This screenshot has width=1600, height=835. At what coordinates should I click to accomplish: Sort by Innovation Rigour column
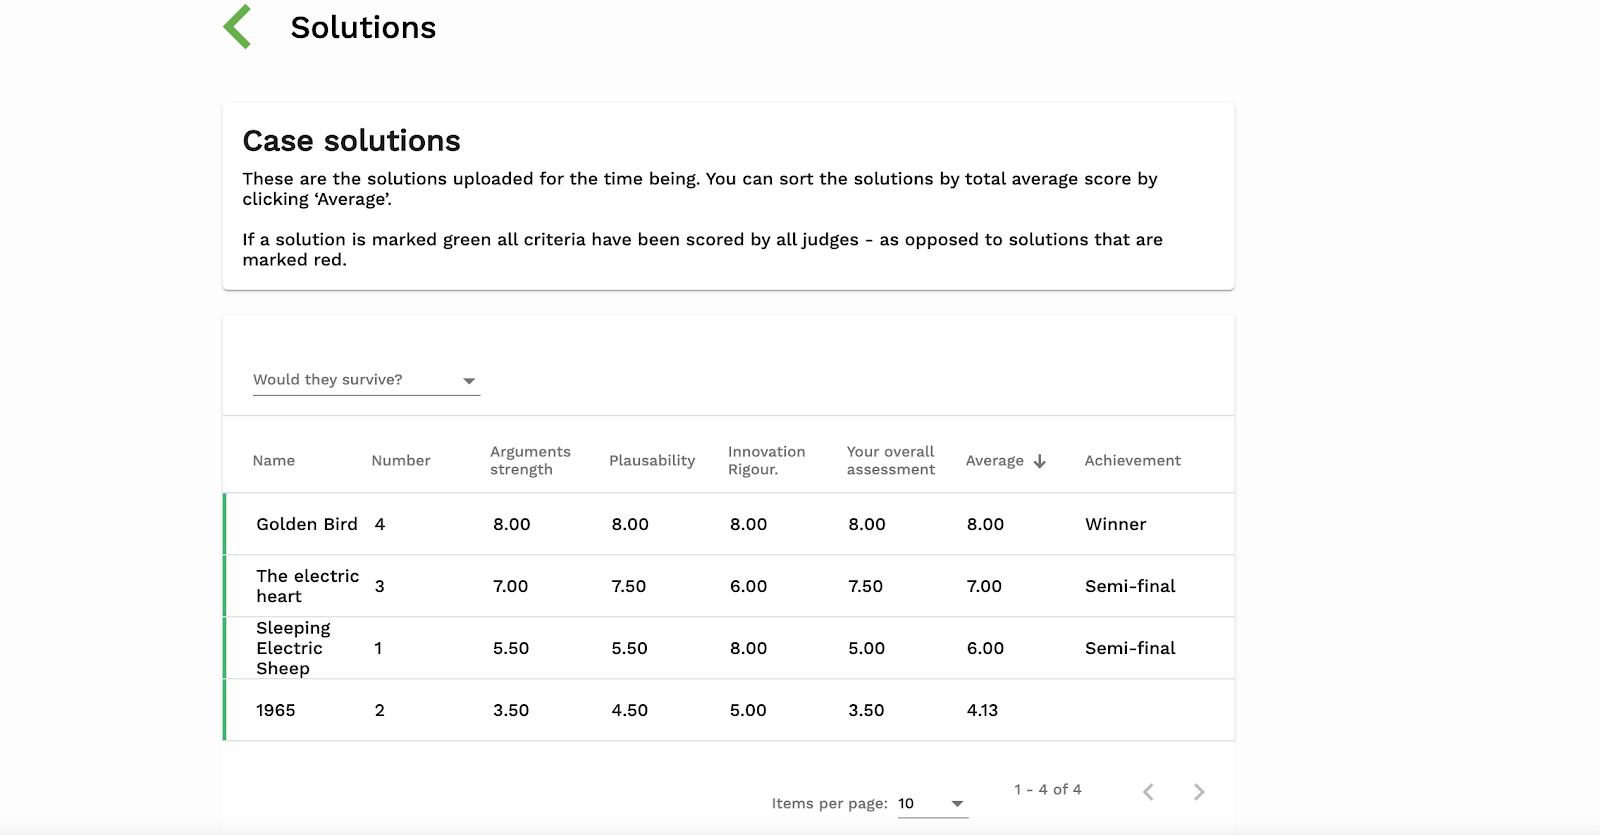(766, 461)
